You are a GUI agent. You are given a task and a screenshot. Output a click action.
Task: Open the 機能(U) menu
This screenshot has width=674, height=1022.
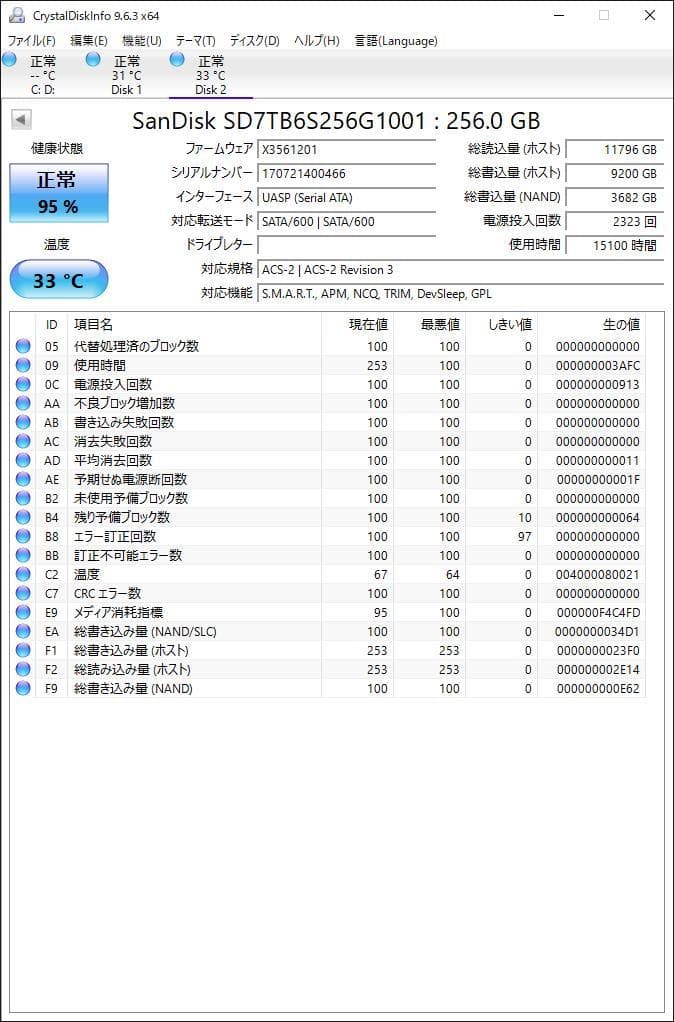pyautogui.click(x=141, y=40)
